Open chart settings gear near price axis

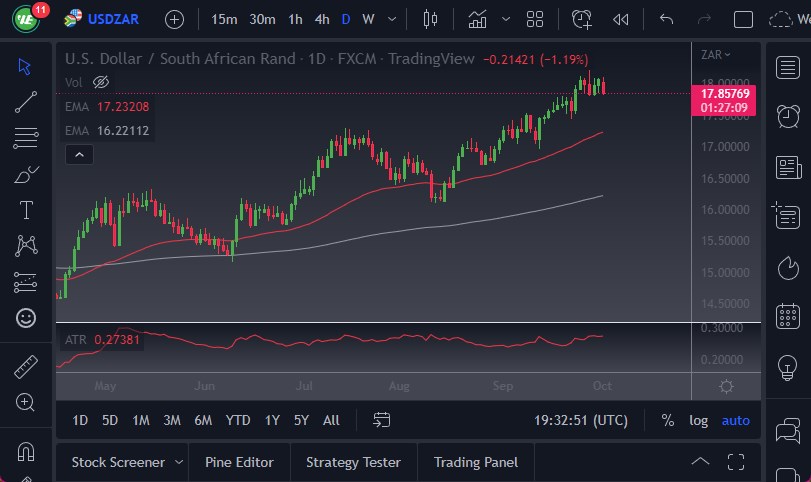pos(726,386)
